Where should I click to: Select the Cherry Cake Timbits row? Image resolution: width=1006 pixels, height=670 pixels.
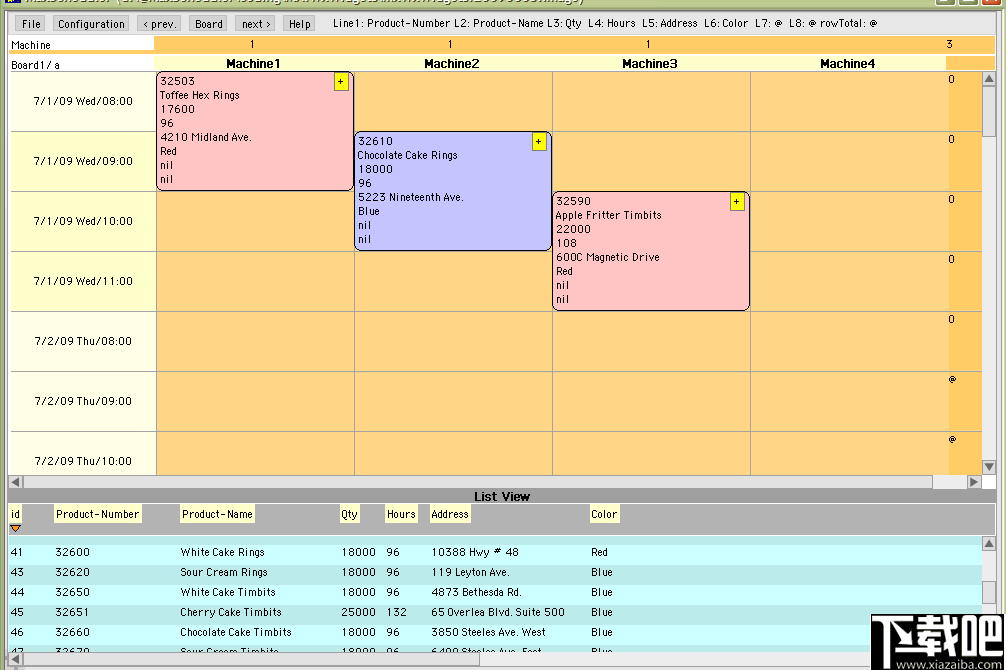(x=250, y=612)
